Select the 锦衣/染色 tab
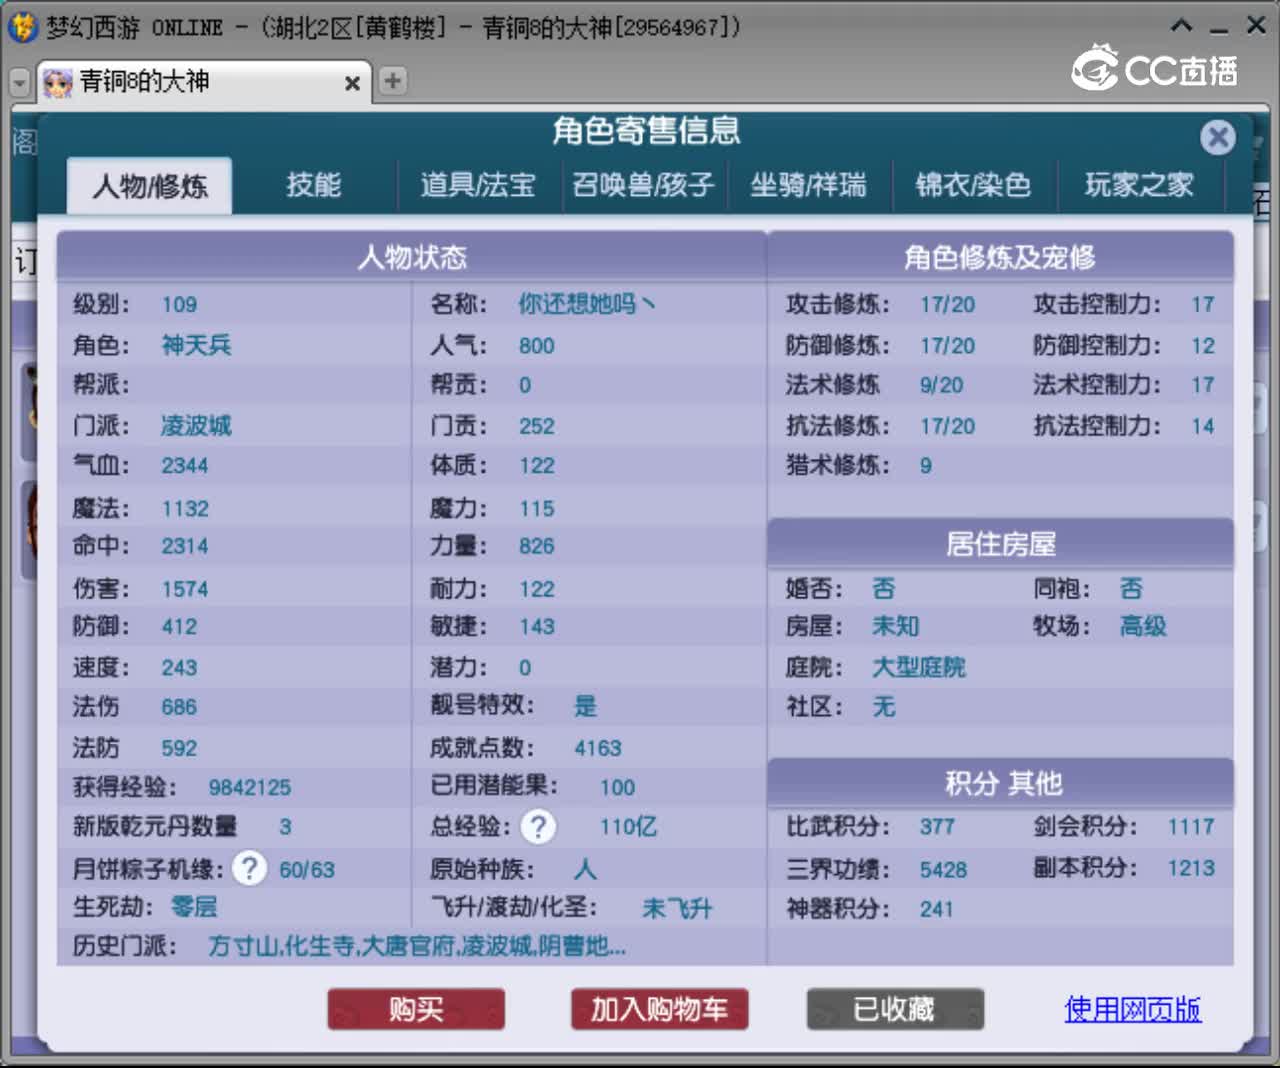 [x=973, y=185]
